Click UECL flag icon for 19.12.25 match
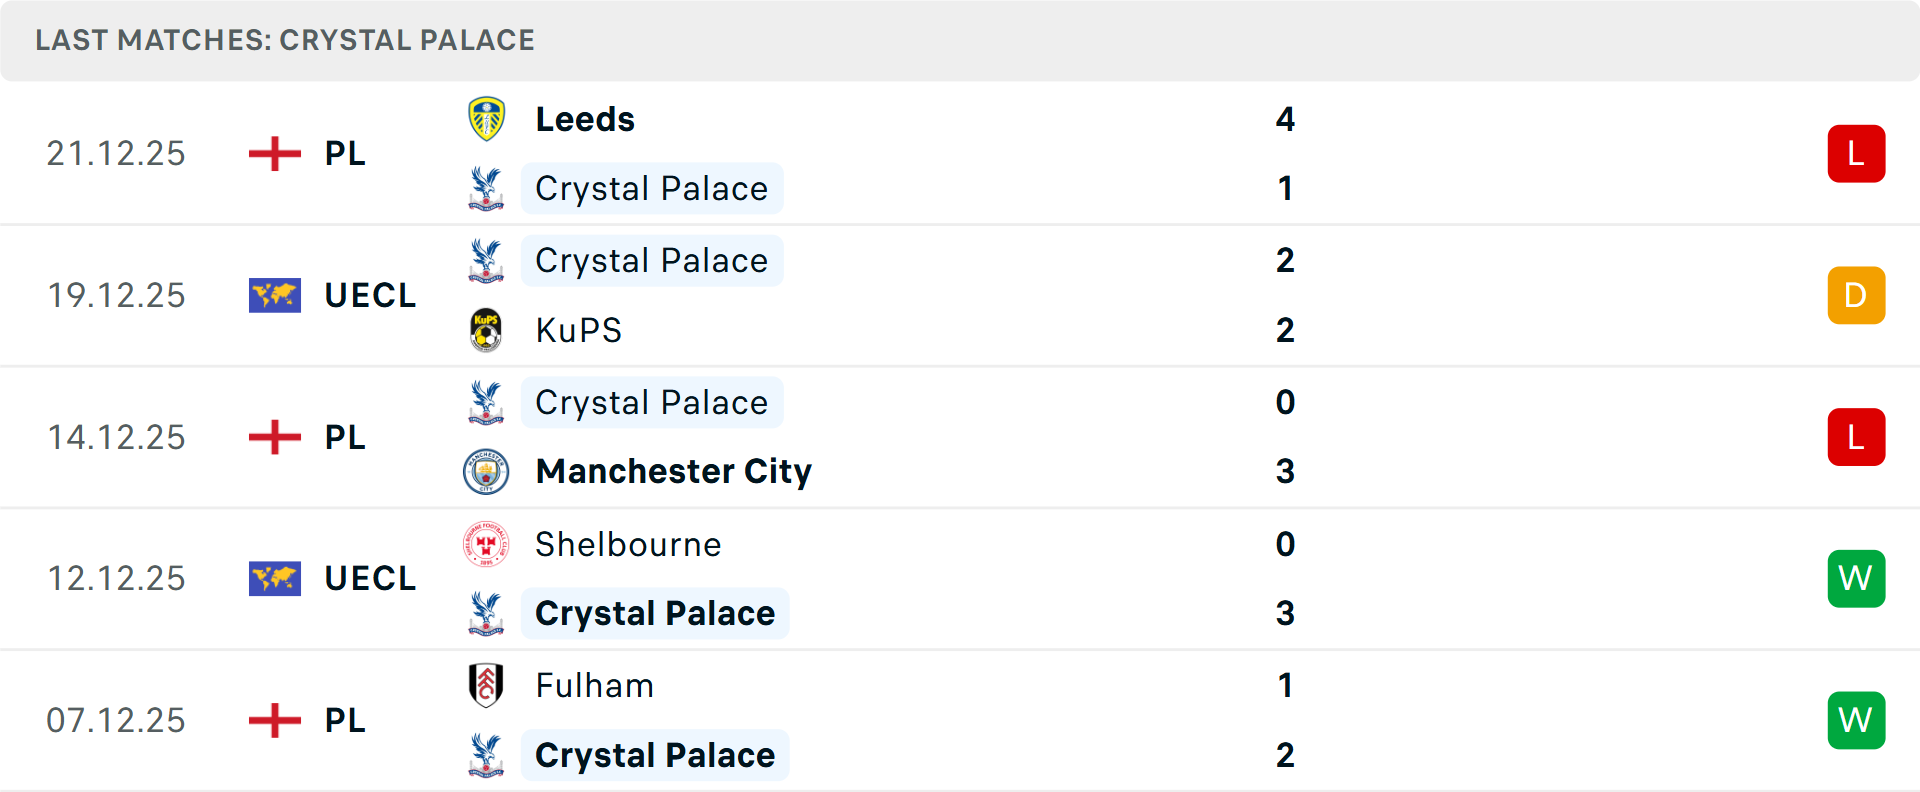The width and height of the screenshot is (1920, 792). (274, 295)
